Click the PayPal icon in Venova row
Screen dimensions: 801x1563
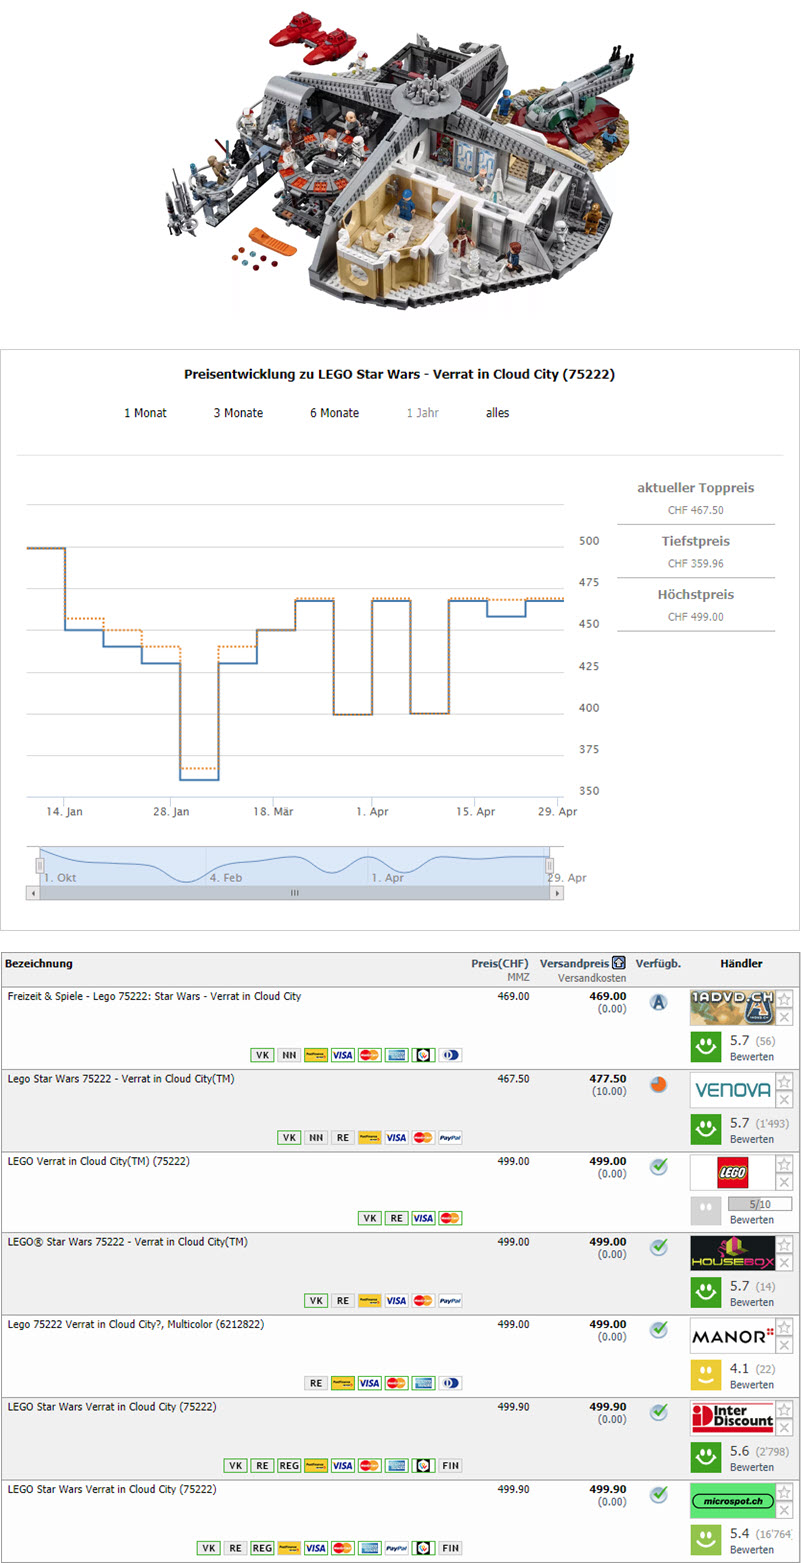[449, 1137]
